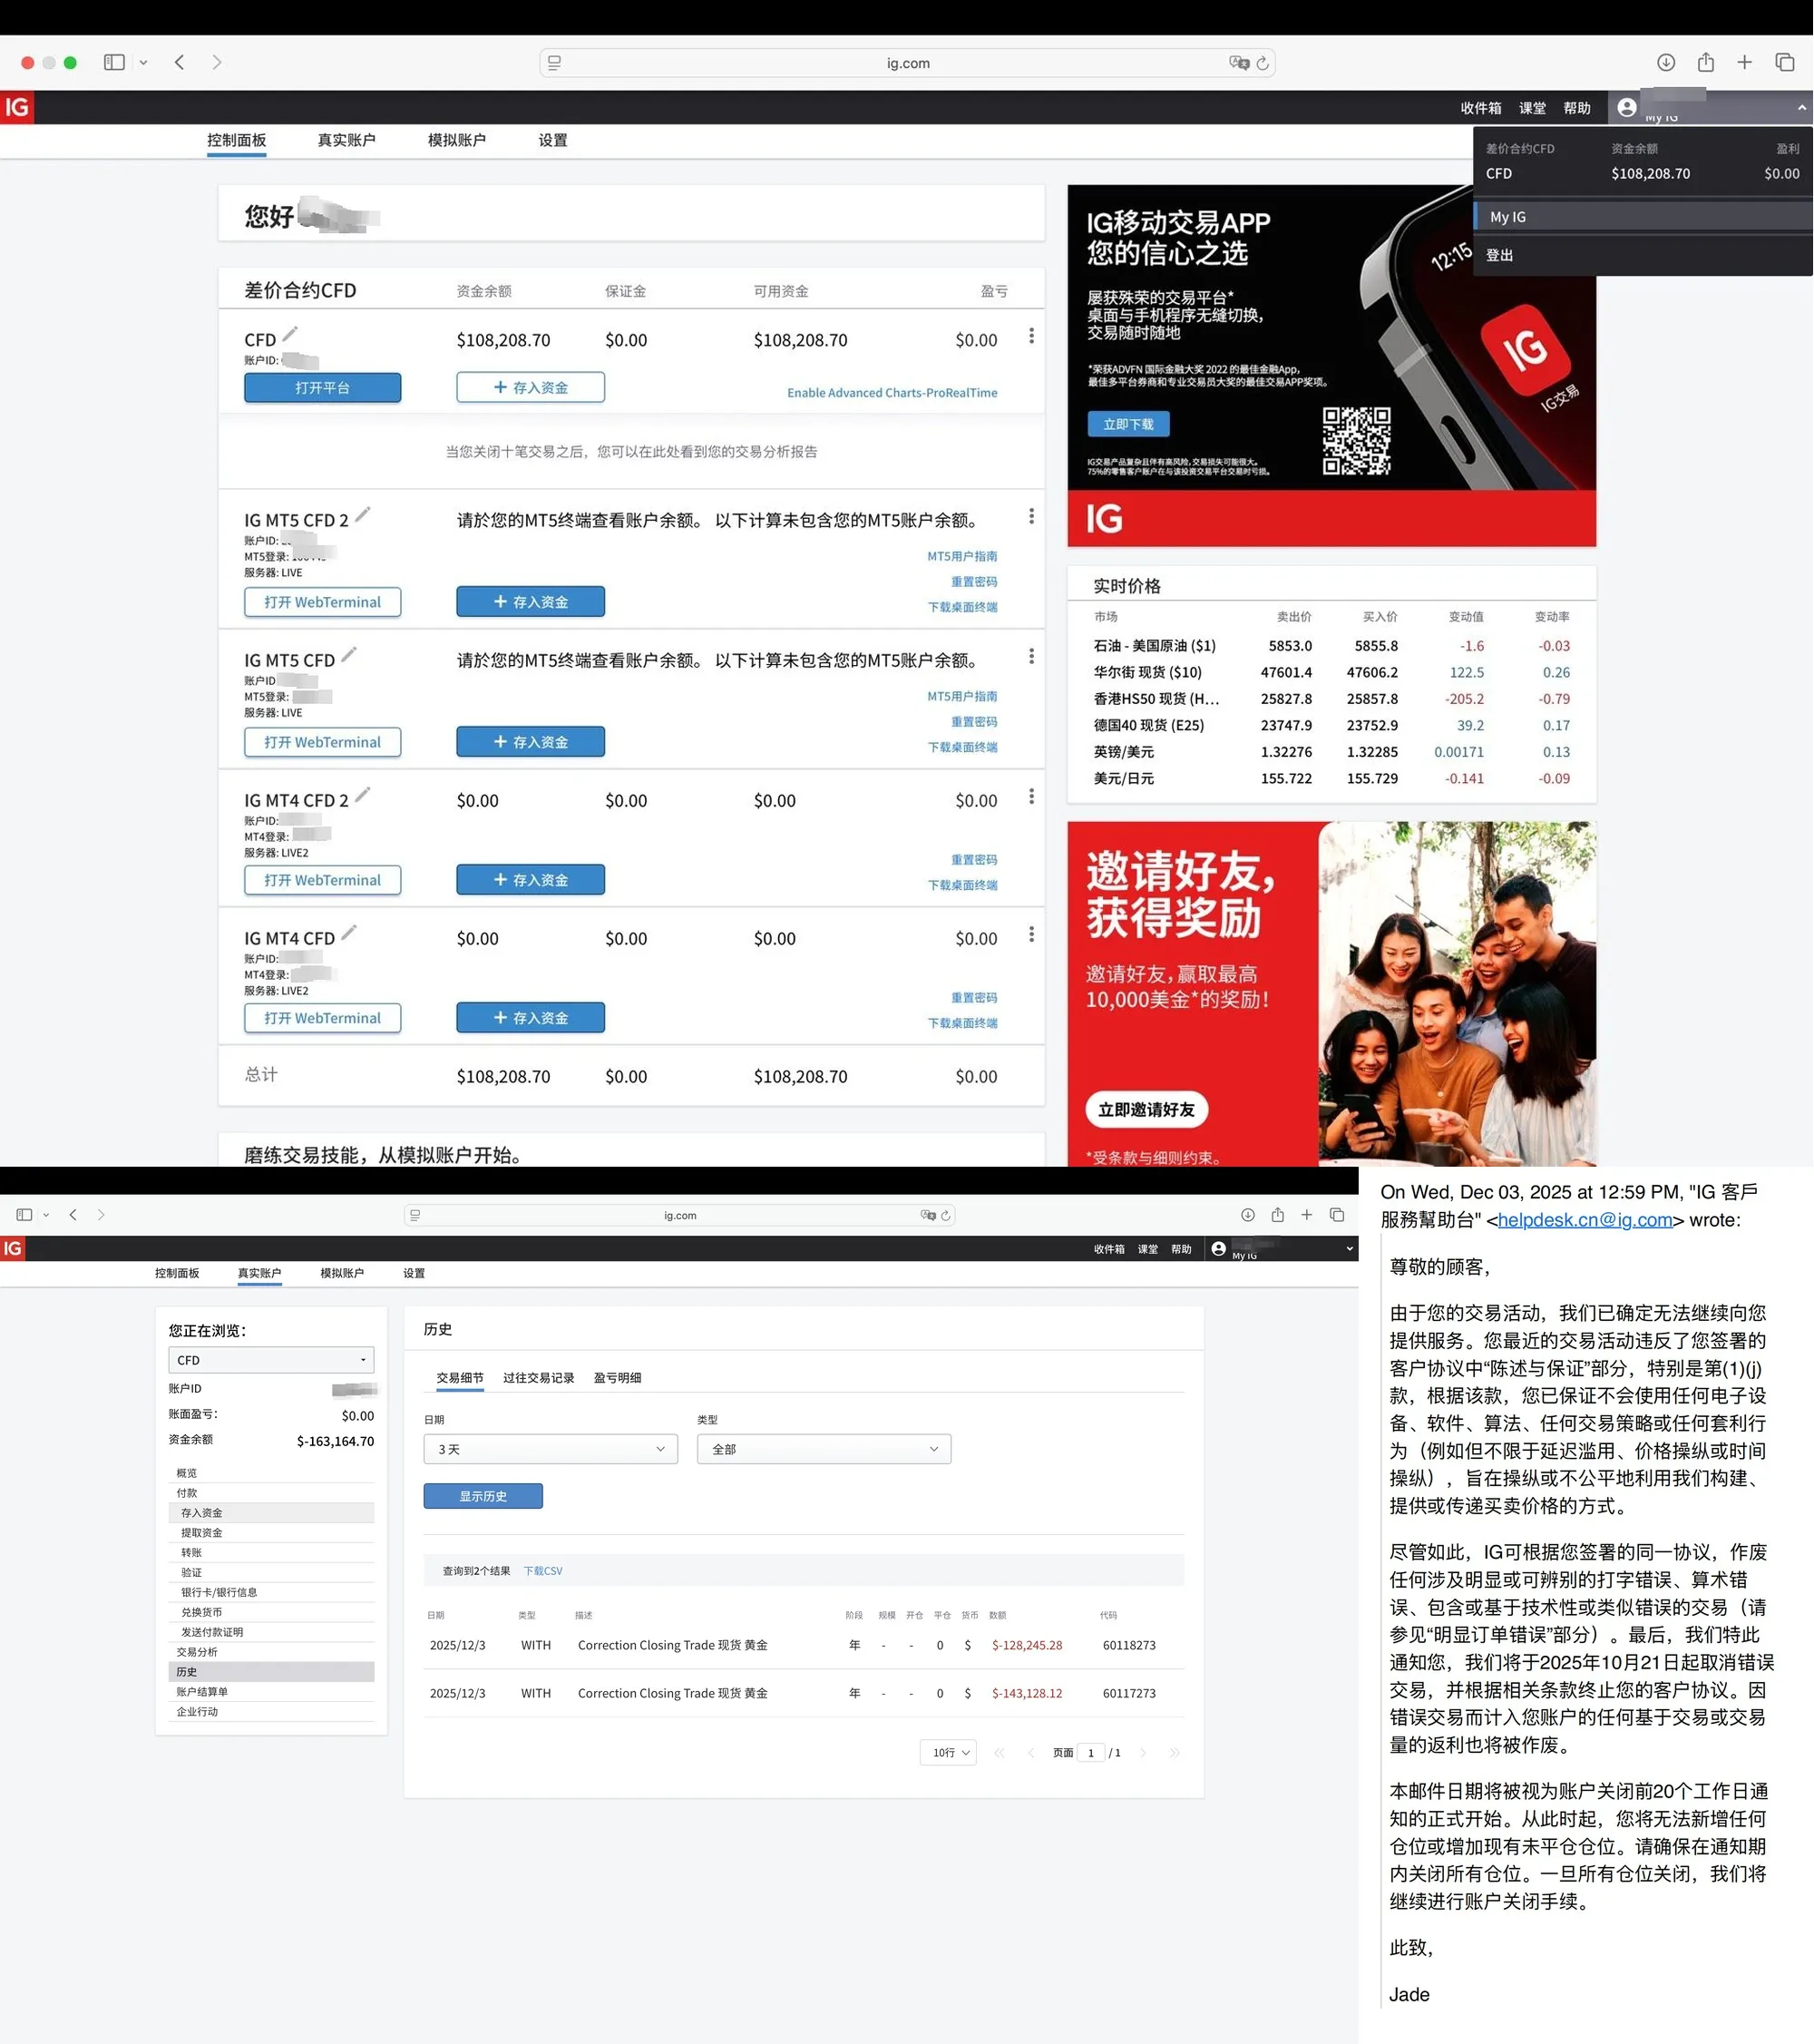Click the address bar in the dashboard window
Screen dimensions: 1814x2044
[x=907, y=63]
